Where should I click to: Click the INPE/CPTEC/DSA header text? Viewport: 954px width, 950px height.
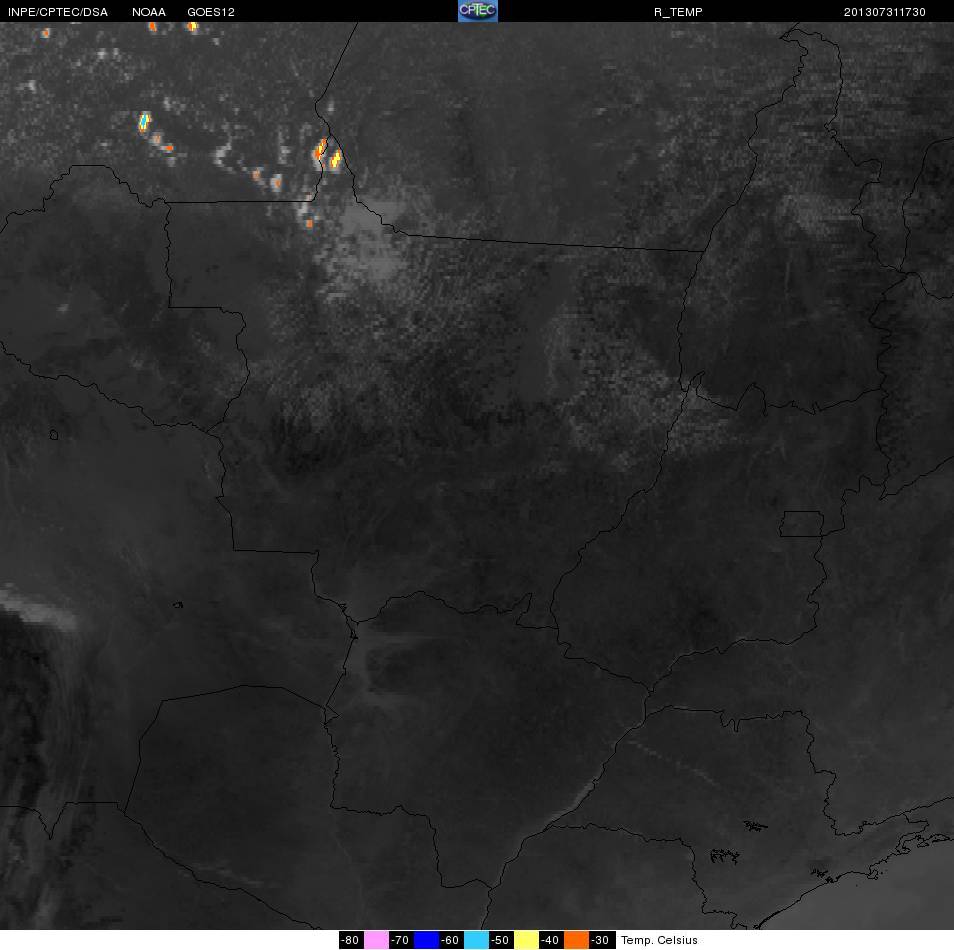pyautogui.click(x=58, y=12)
